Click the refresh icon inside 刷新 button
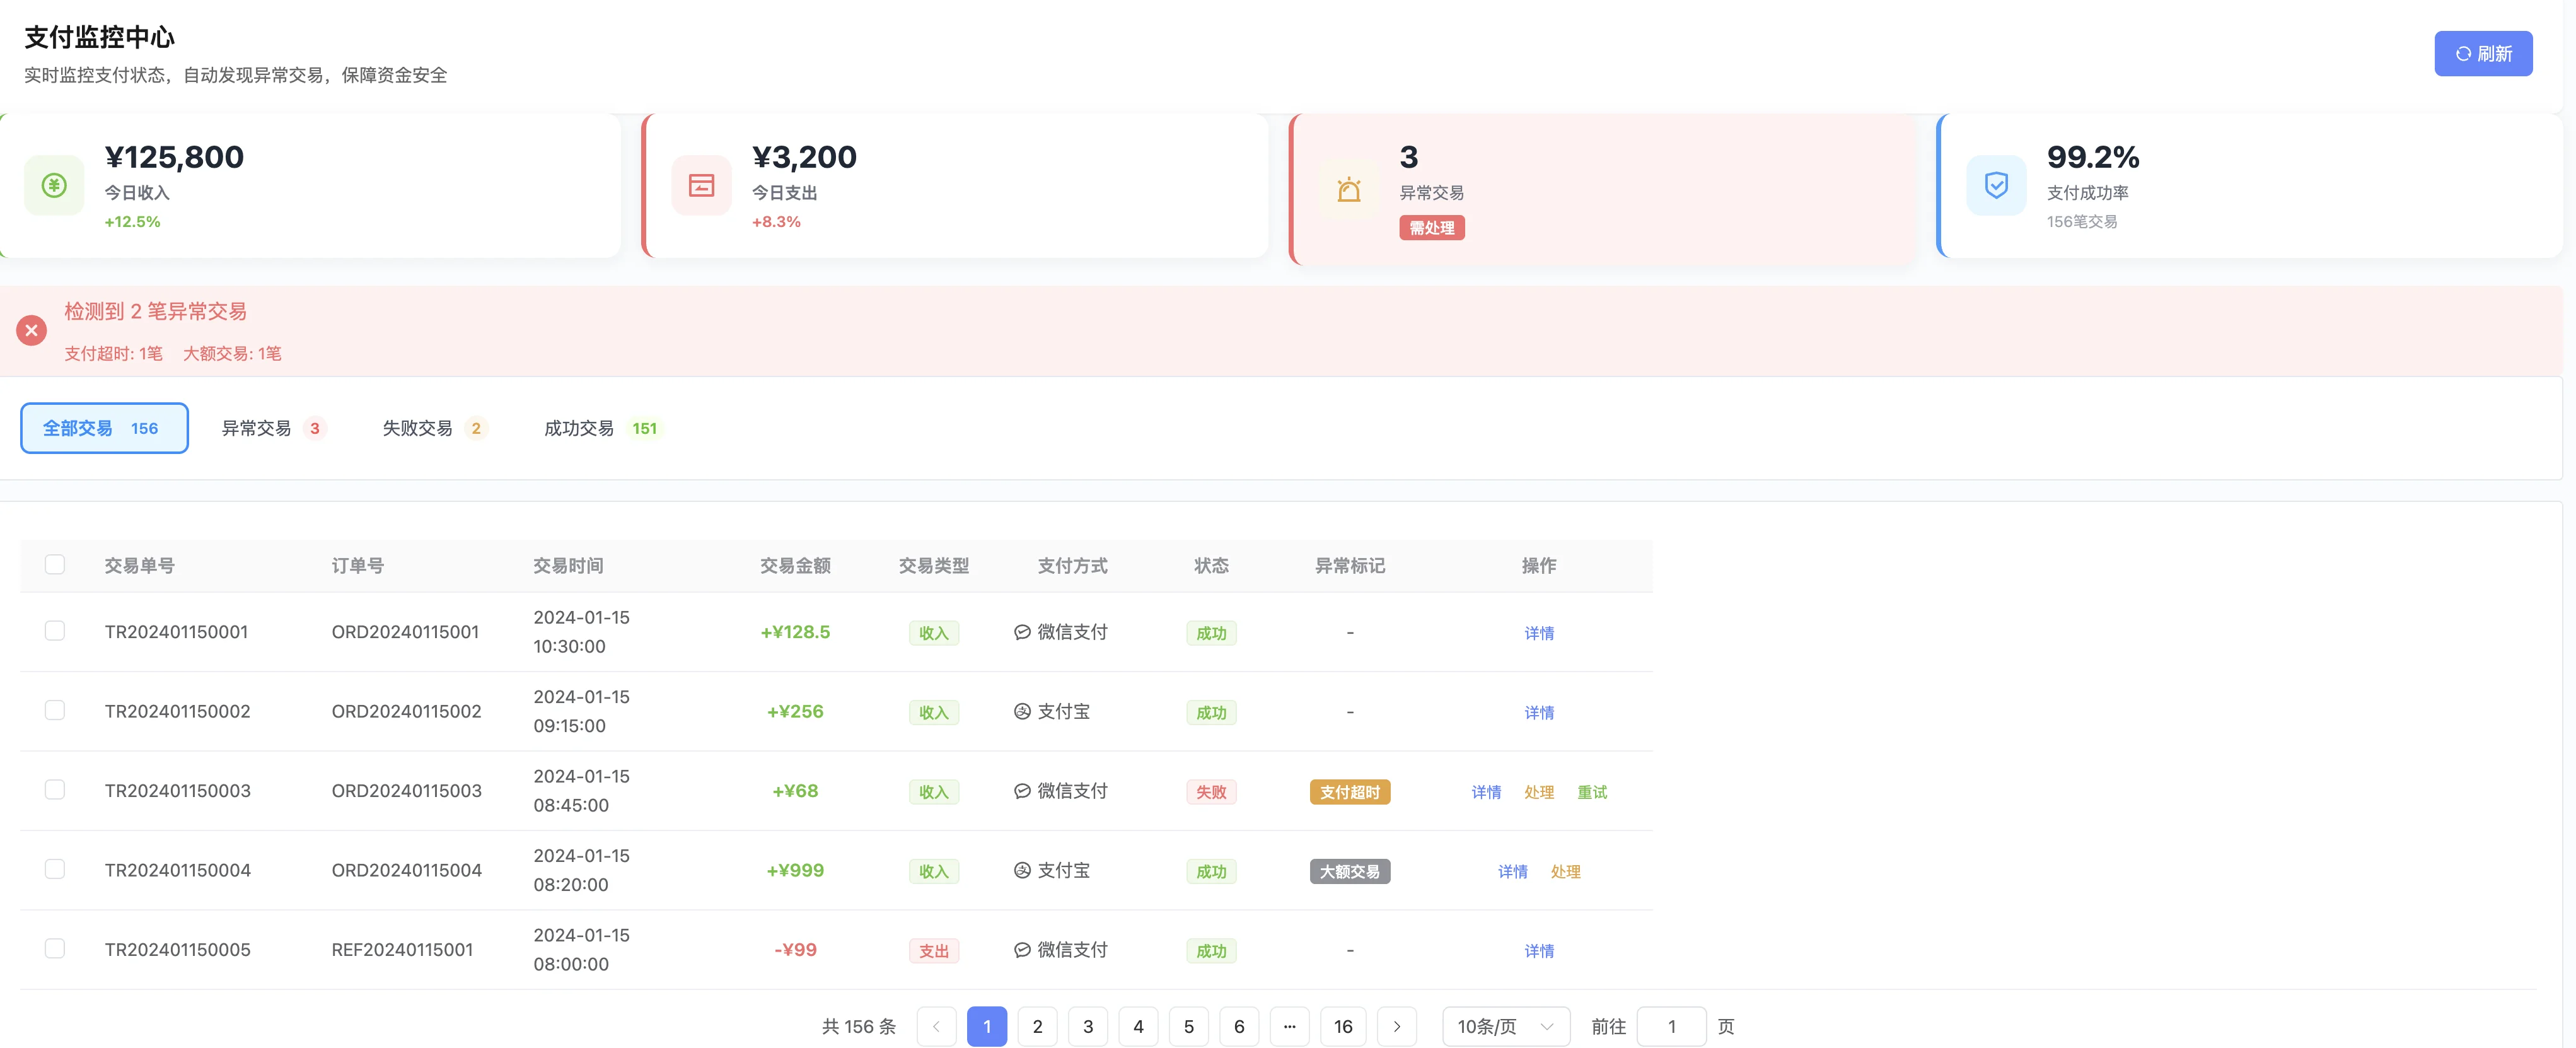 coord(2462,53)
